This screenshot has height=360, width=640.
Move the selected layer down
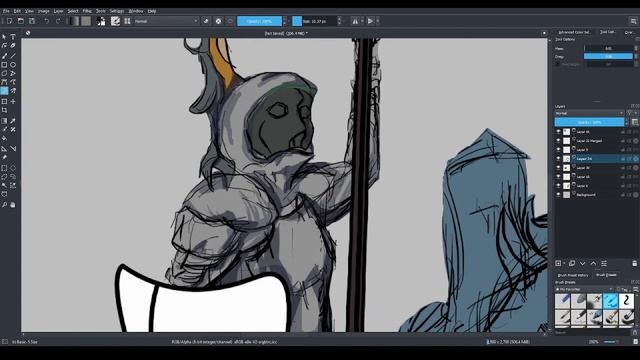click(x=582, y=263)
